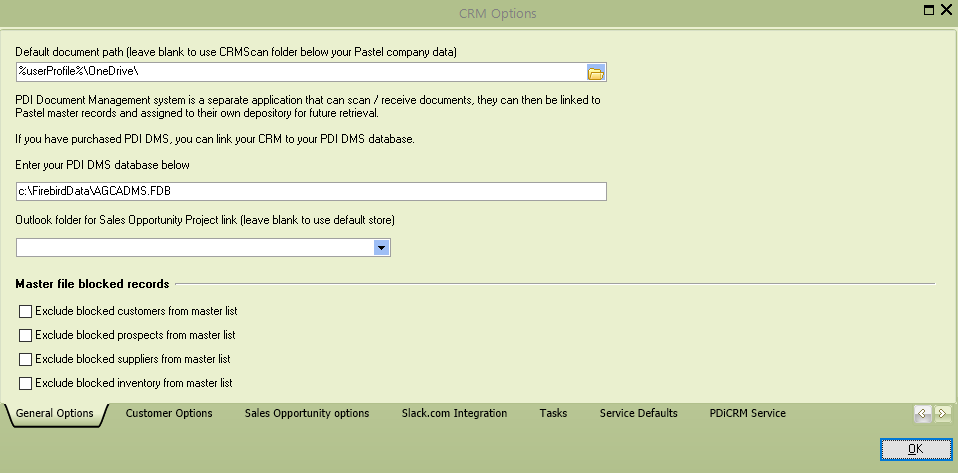Go to the Slack.com Integration tab
This screenshot has height=473, width=958.
pos(454,413)
